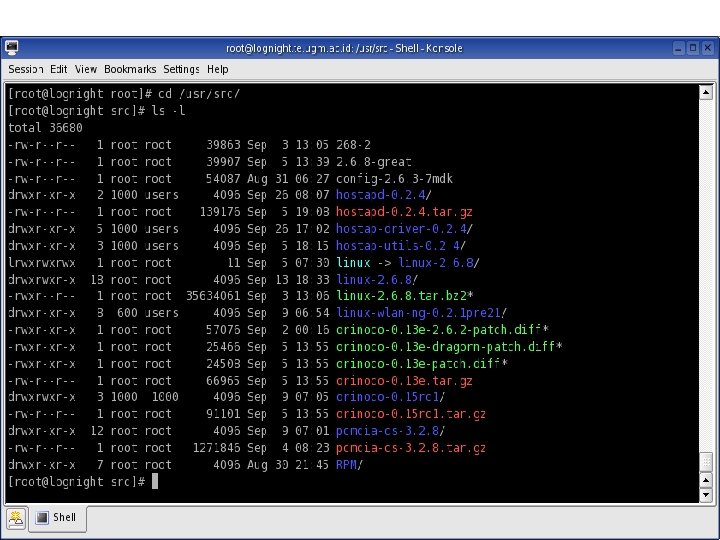The height and width of the screenshot is (540, 720).
Task: Click the scrollbar up arrow near bottom
Action: point(706,481)
